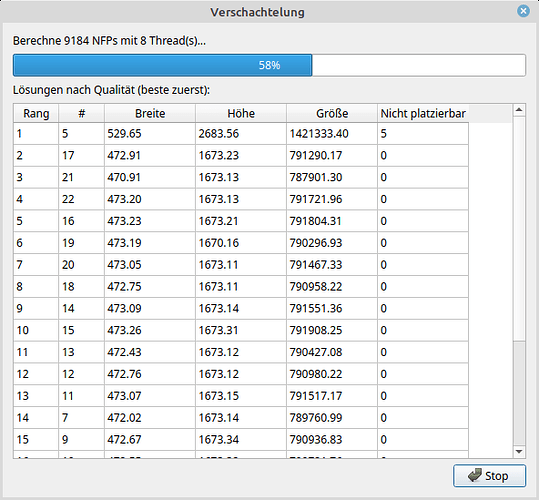Screen dimensions: 539x500
Task: Select cell with height 2683.56
Action: pyautogui.click(x=241, y=134)
